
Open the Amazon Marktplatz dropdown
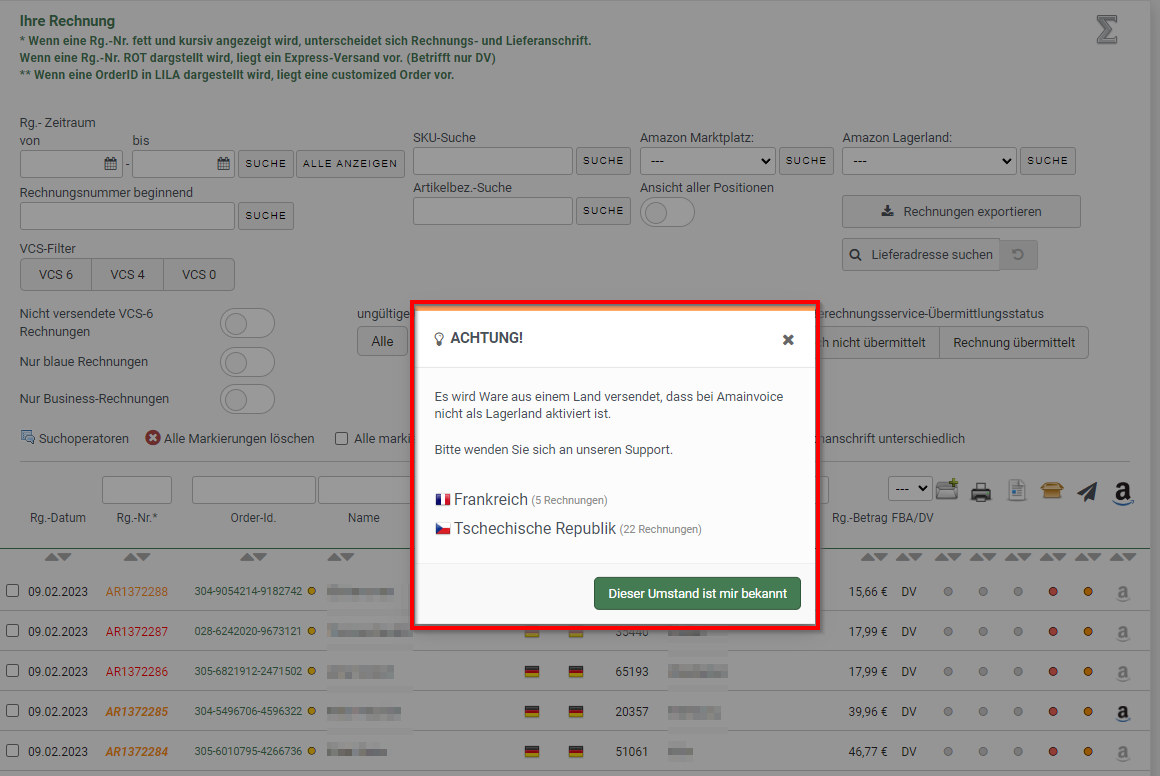708,160
